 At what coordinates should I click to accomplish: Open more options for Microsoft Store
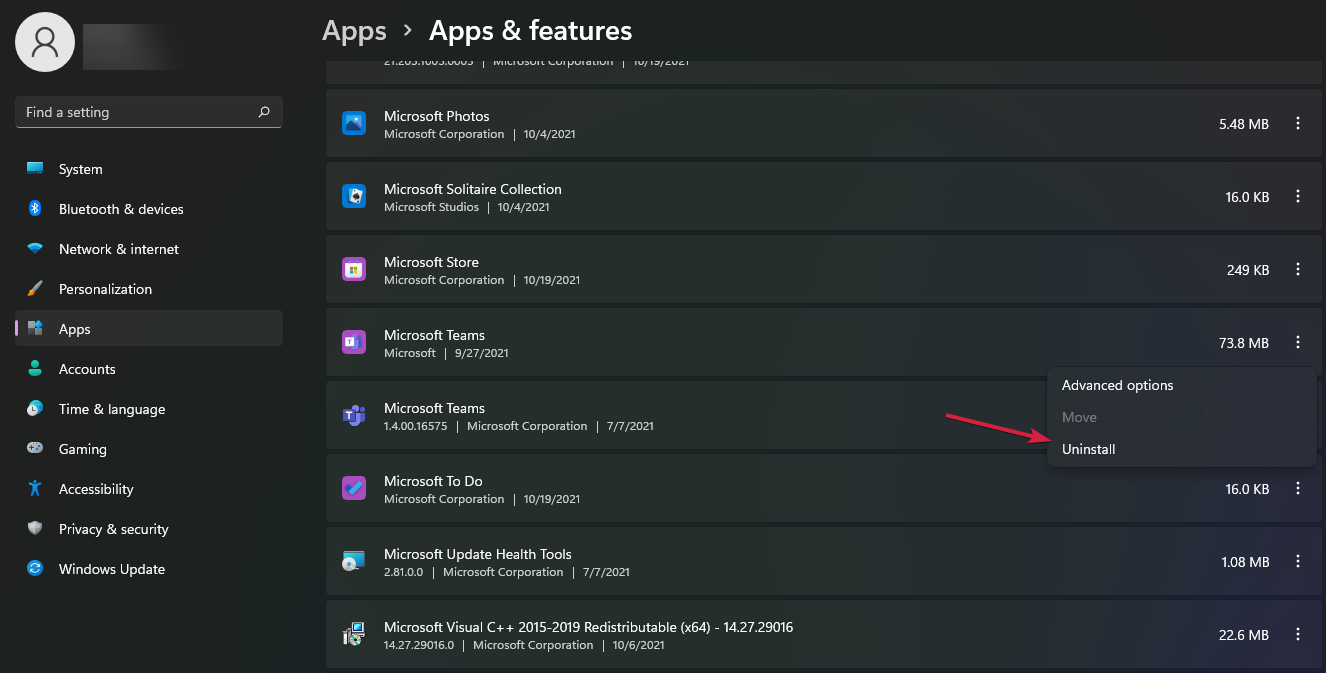1298,270
